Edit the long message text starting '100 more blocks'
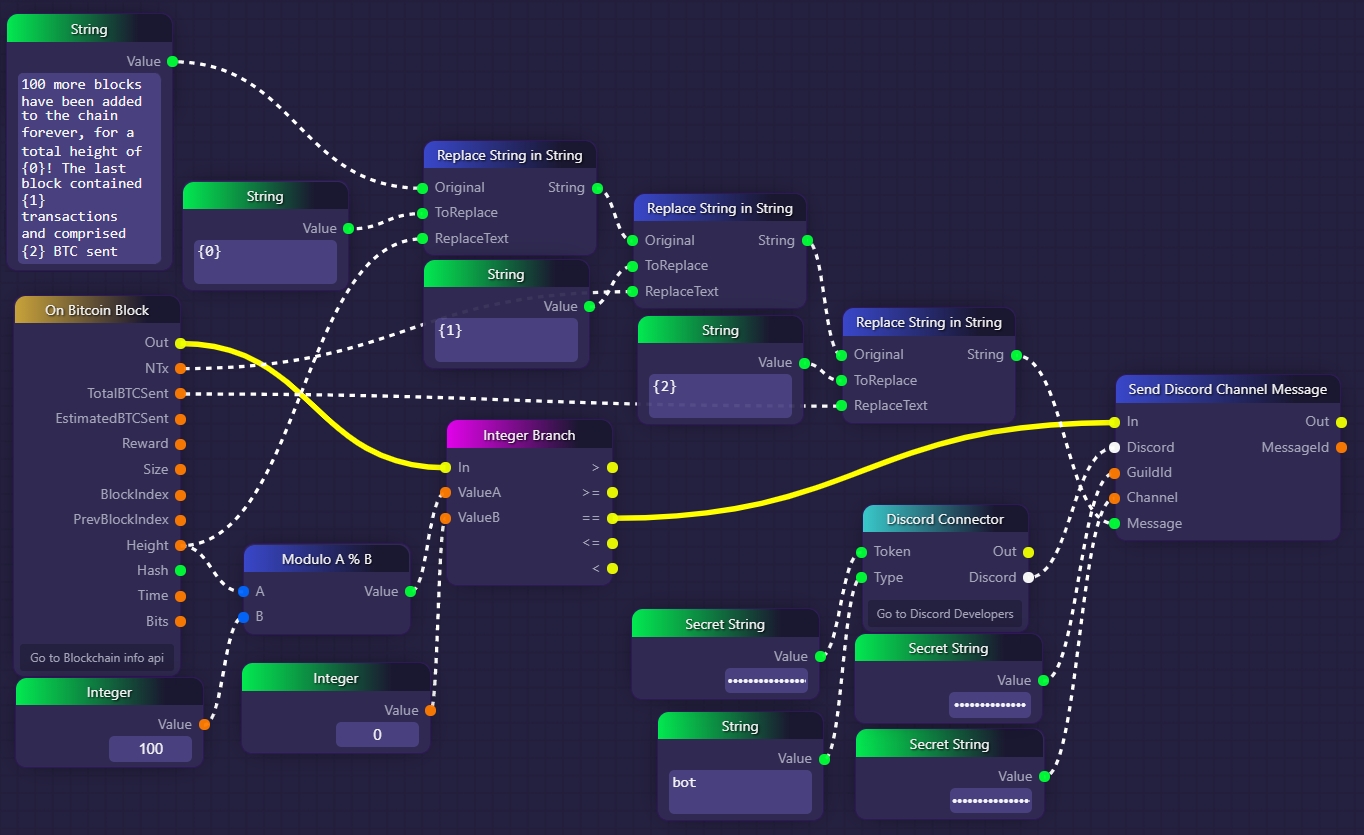Screen dimensions: 1364x835 point(89,167)
